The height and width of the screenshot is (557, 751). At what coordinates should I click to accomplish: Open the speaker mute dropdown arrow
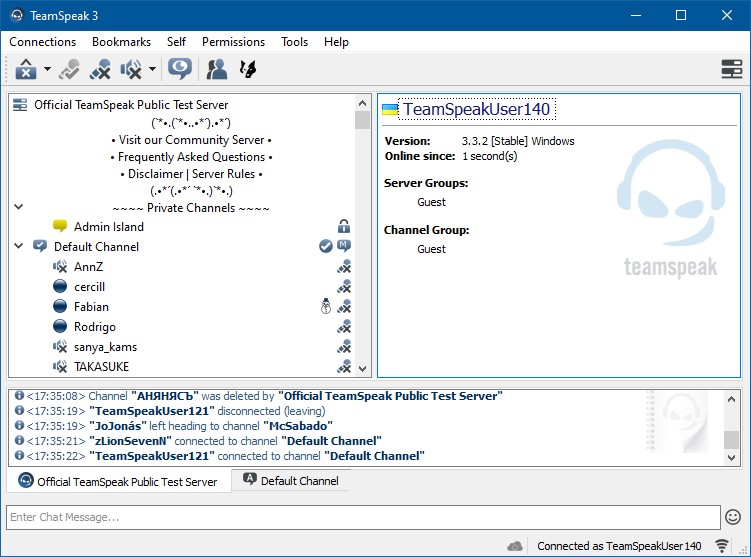[152, 69]
